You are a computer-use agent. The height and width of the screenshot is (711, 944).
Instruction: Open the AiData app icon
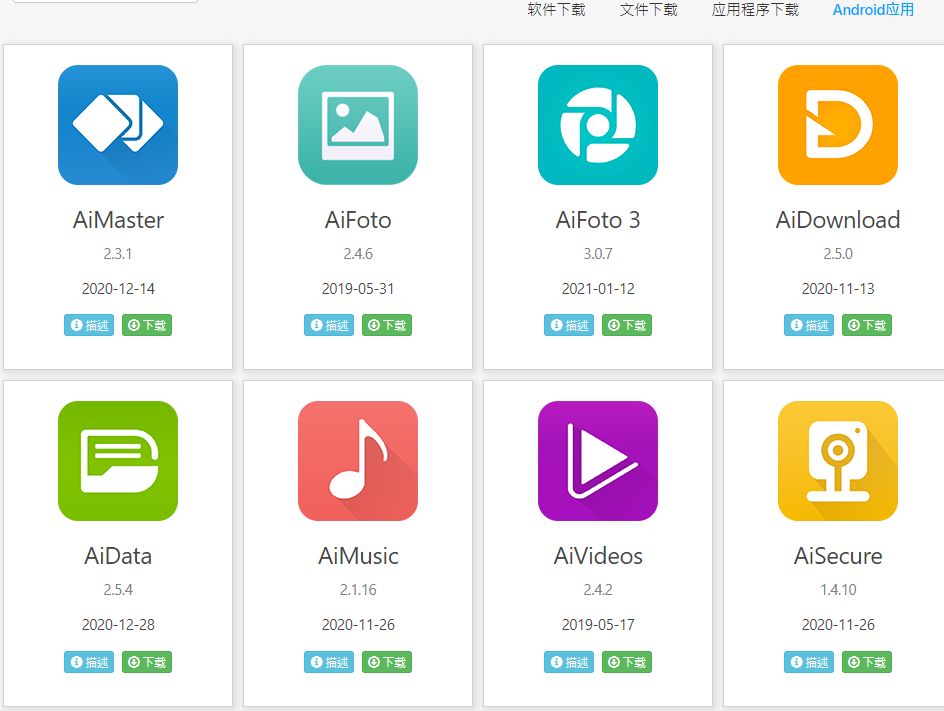[x=118, y=461]
